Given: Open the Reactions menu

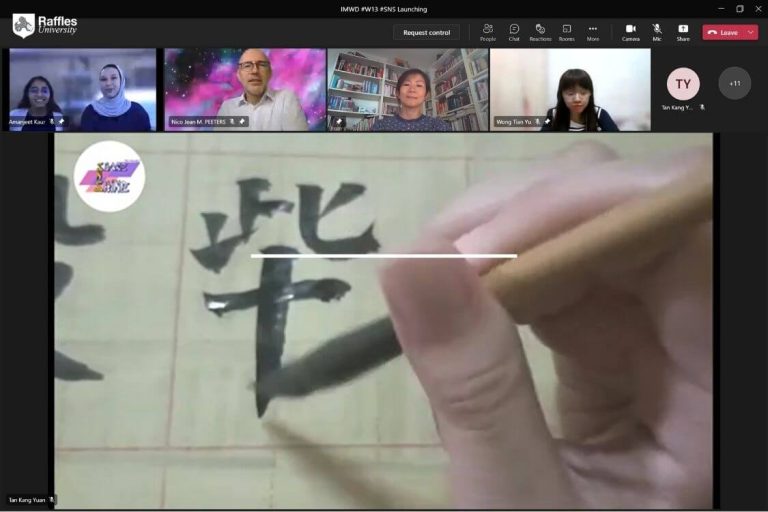Looking at the screenshot, I should click(x=540, y=31).
